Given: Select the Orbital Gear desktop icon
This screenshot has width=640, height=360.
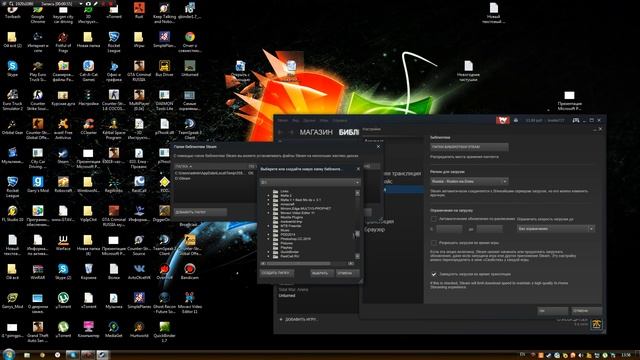Looking at the screenshot, I should (12, 127).
